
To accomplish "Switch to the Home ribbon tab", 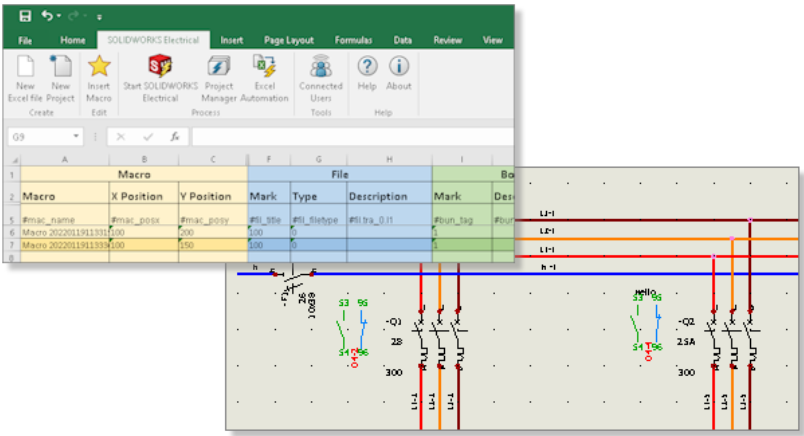I will [x=73, y=40].
